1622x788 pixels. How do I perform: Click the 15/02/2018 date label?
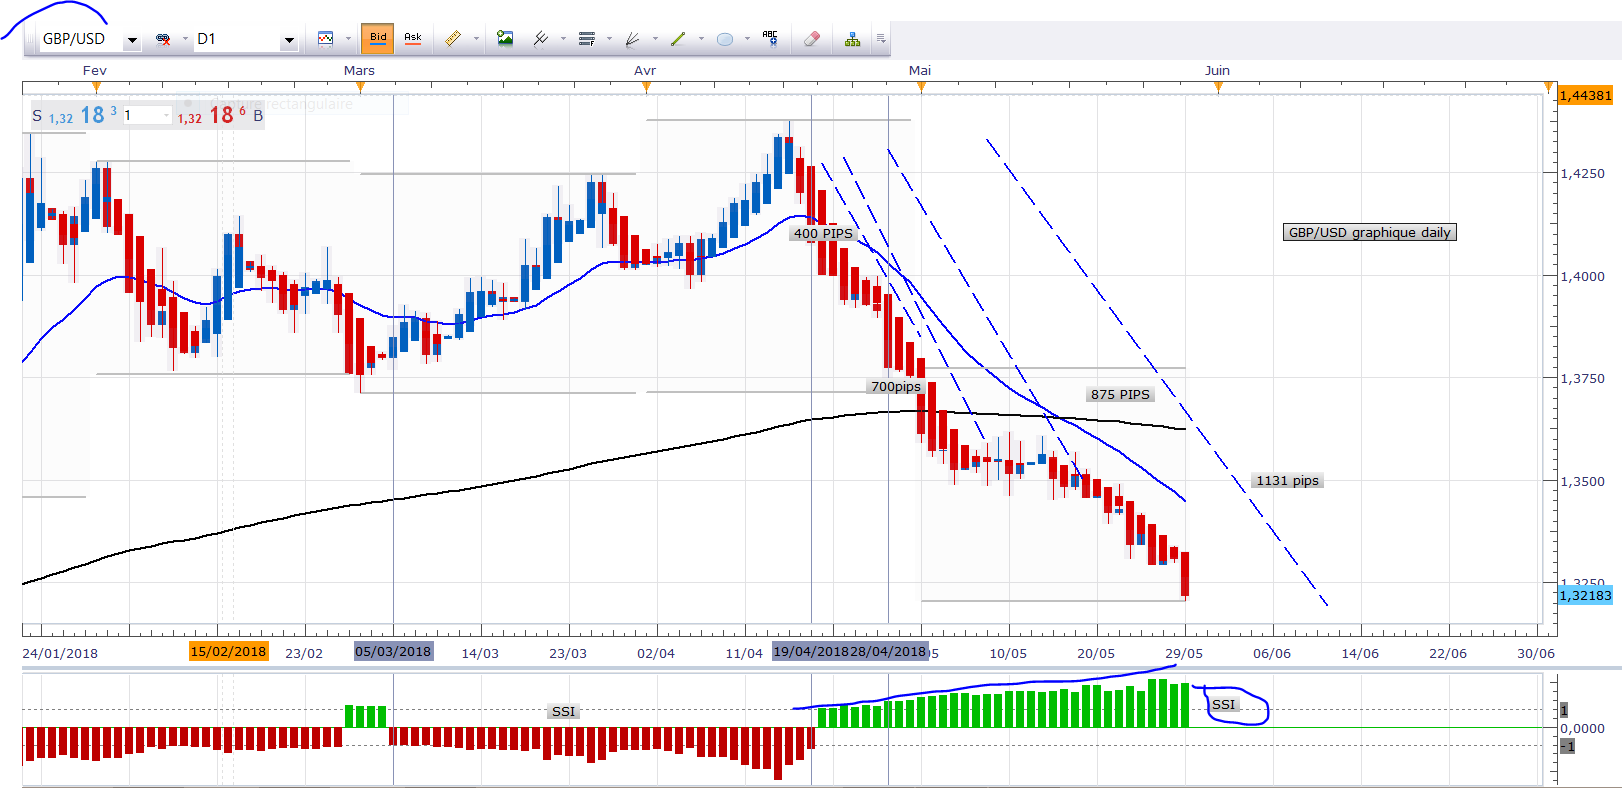point(228,652)
